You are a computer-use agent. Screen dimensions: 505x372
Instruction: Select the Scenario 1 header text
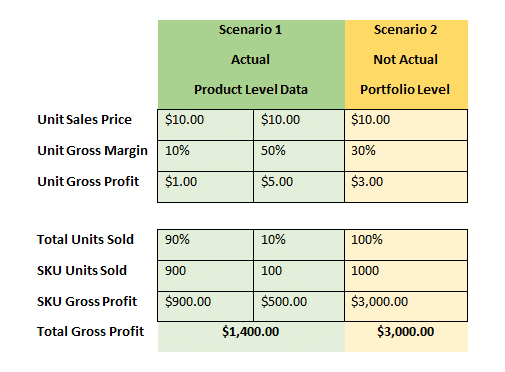(x=250, y=30)
